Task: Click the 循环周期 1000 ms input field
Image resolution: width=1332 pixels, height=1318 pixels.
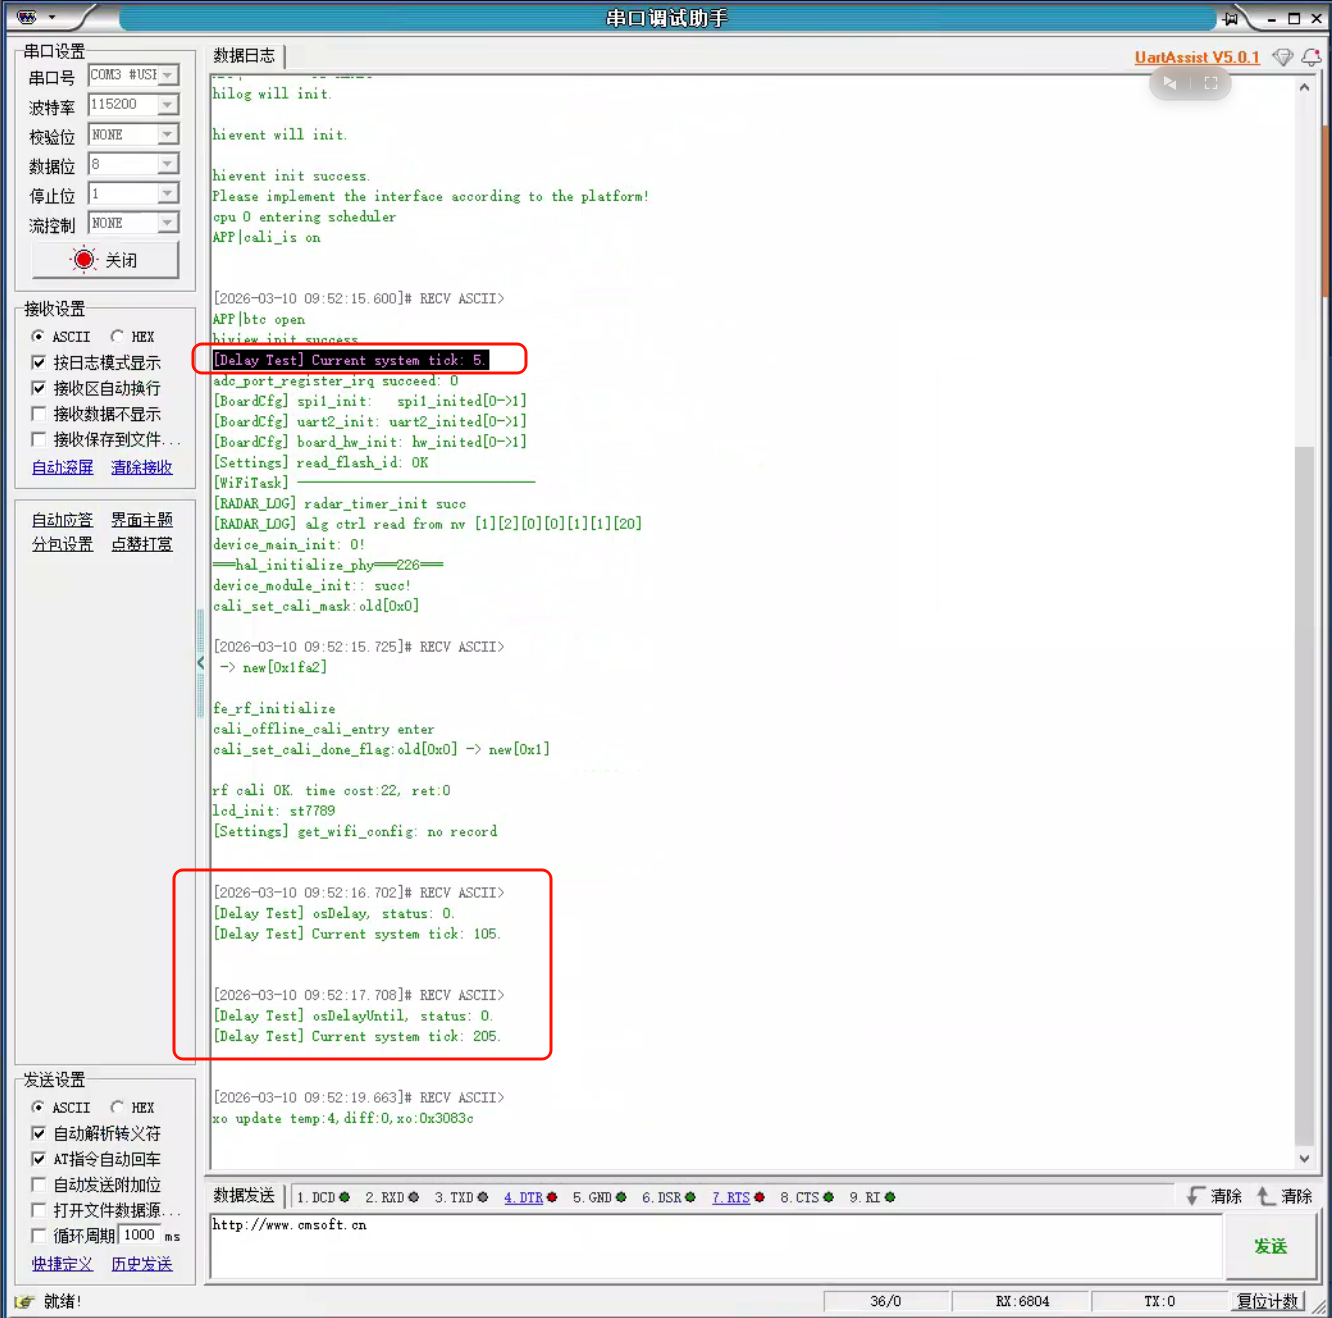Action: [140, 1236]
